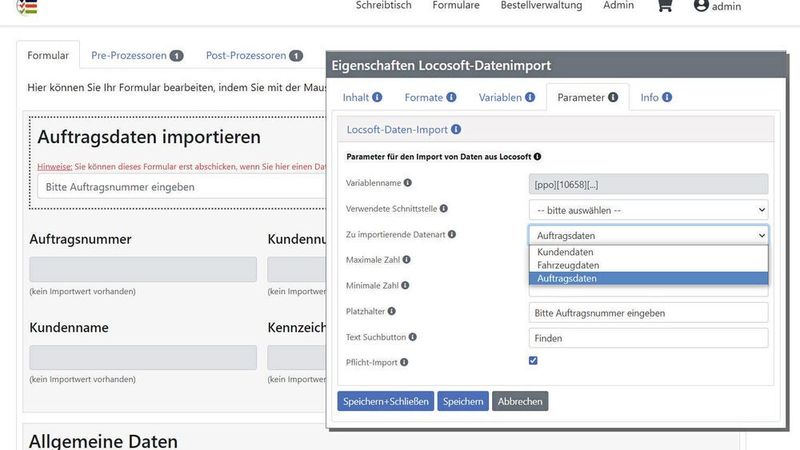Click the admin account label
800x450 pixels.
pos(727,7)
